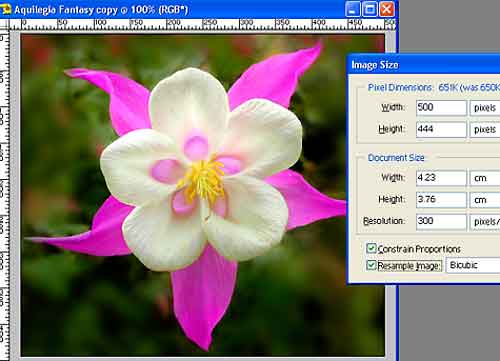Click the Resolution field showing 300
Image resolution: width=500 pixels, height=361 pixels.
tap(441, 221)
